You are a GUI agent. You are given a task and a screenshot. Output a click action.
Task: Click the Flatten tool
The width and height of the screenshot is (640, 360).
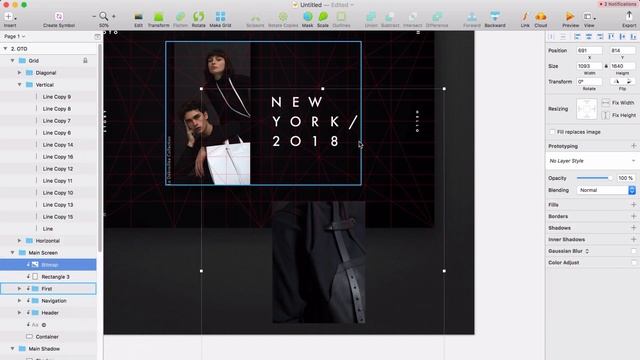click(x=180, y=19)
